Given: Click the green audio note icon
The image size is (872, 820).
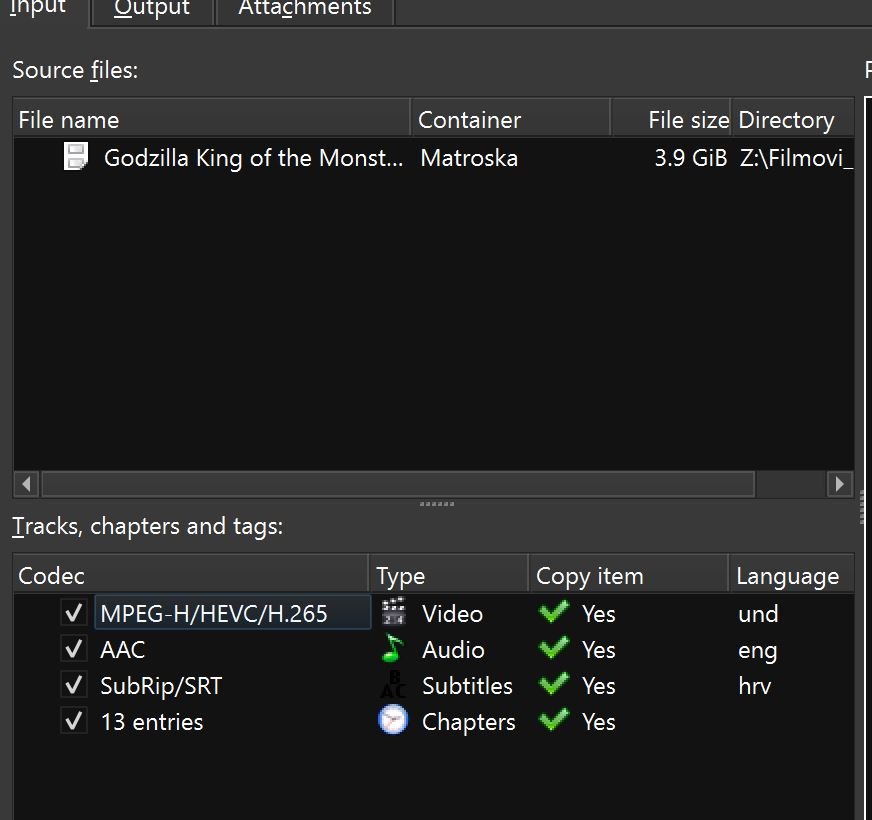Looking at the screenshot, I should (393, 649).
